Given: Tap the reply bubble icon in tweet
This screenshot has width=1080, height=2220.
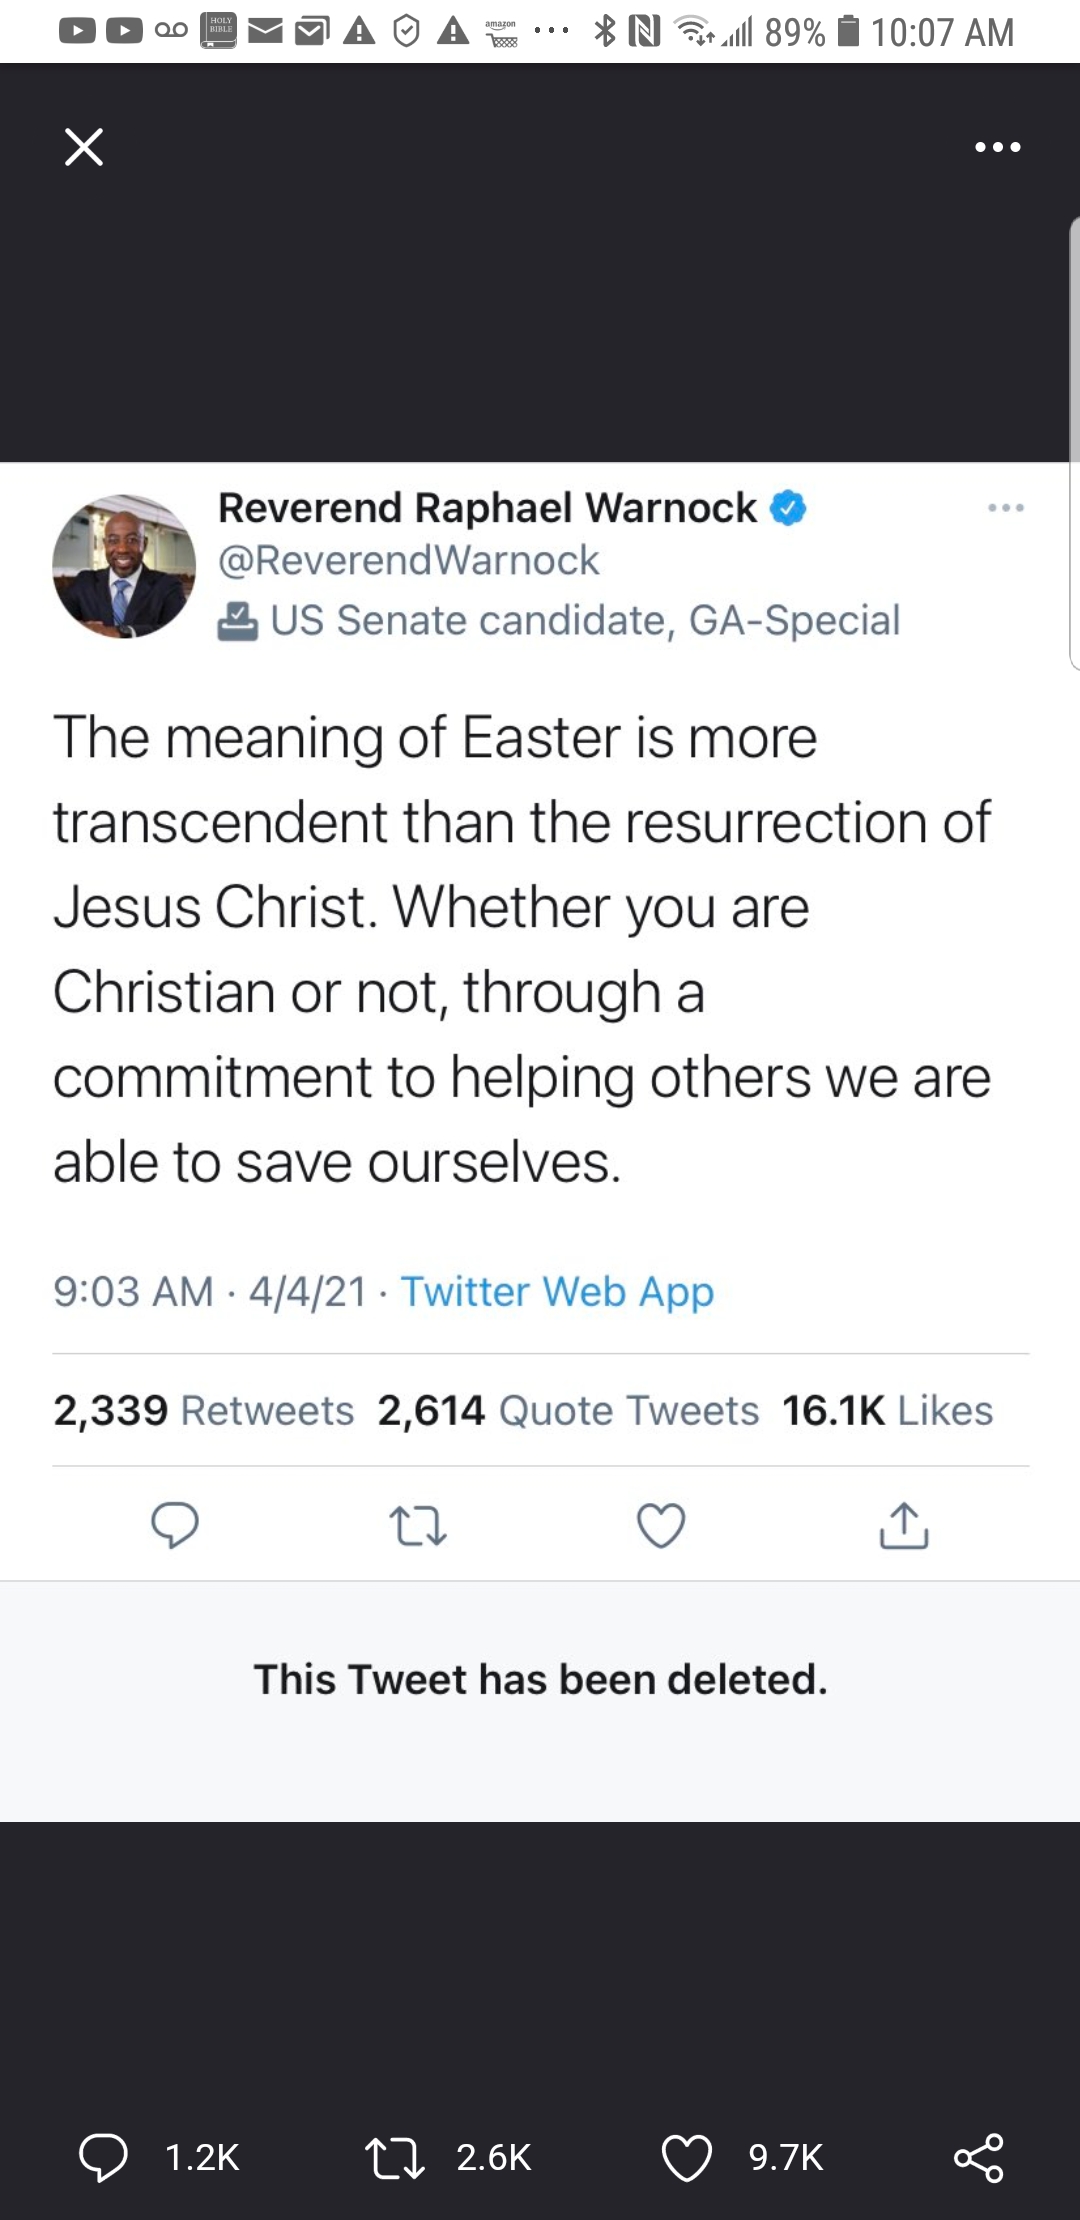Looking at the screenshot, I should pyautogui.click(x=175, y=1526).
